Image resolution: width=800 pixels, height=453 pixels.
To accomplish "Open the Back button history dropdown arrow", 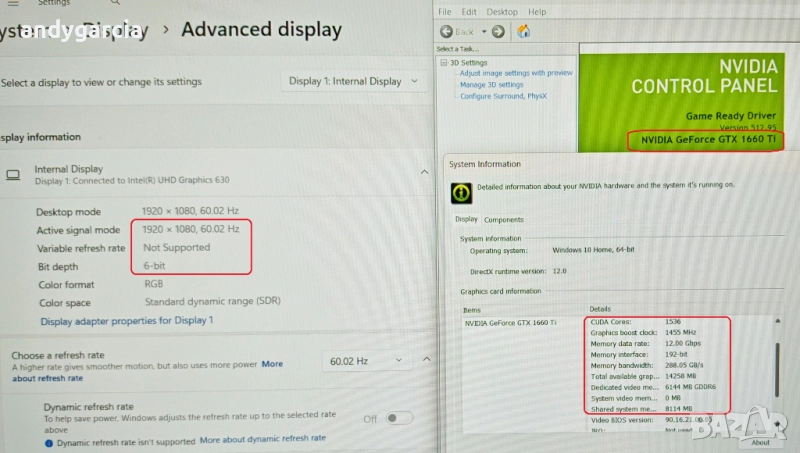I will pos(482,32).
